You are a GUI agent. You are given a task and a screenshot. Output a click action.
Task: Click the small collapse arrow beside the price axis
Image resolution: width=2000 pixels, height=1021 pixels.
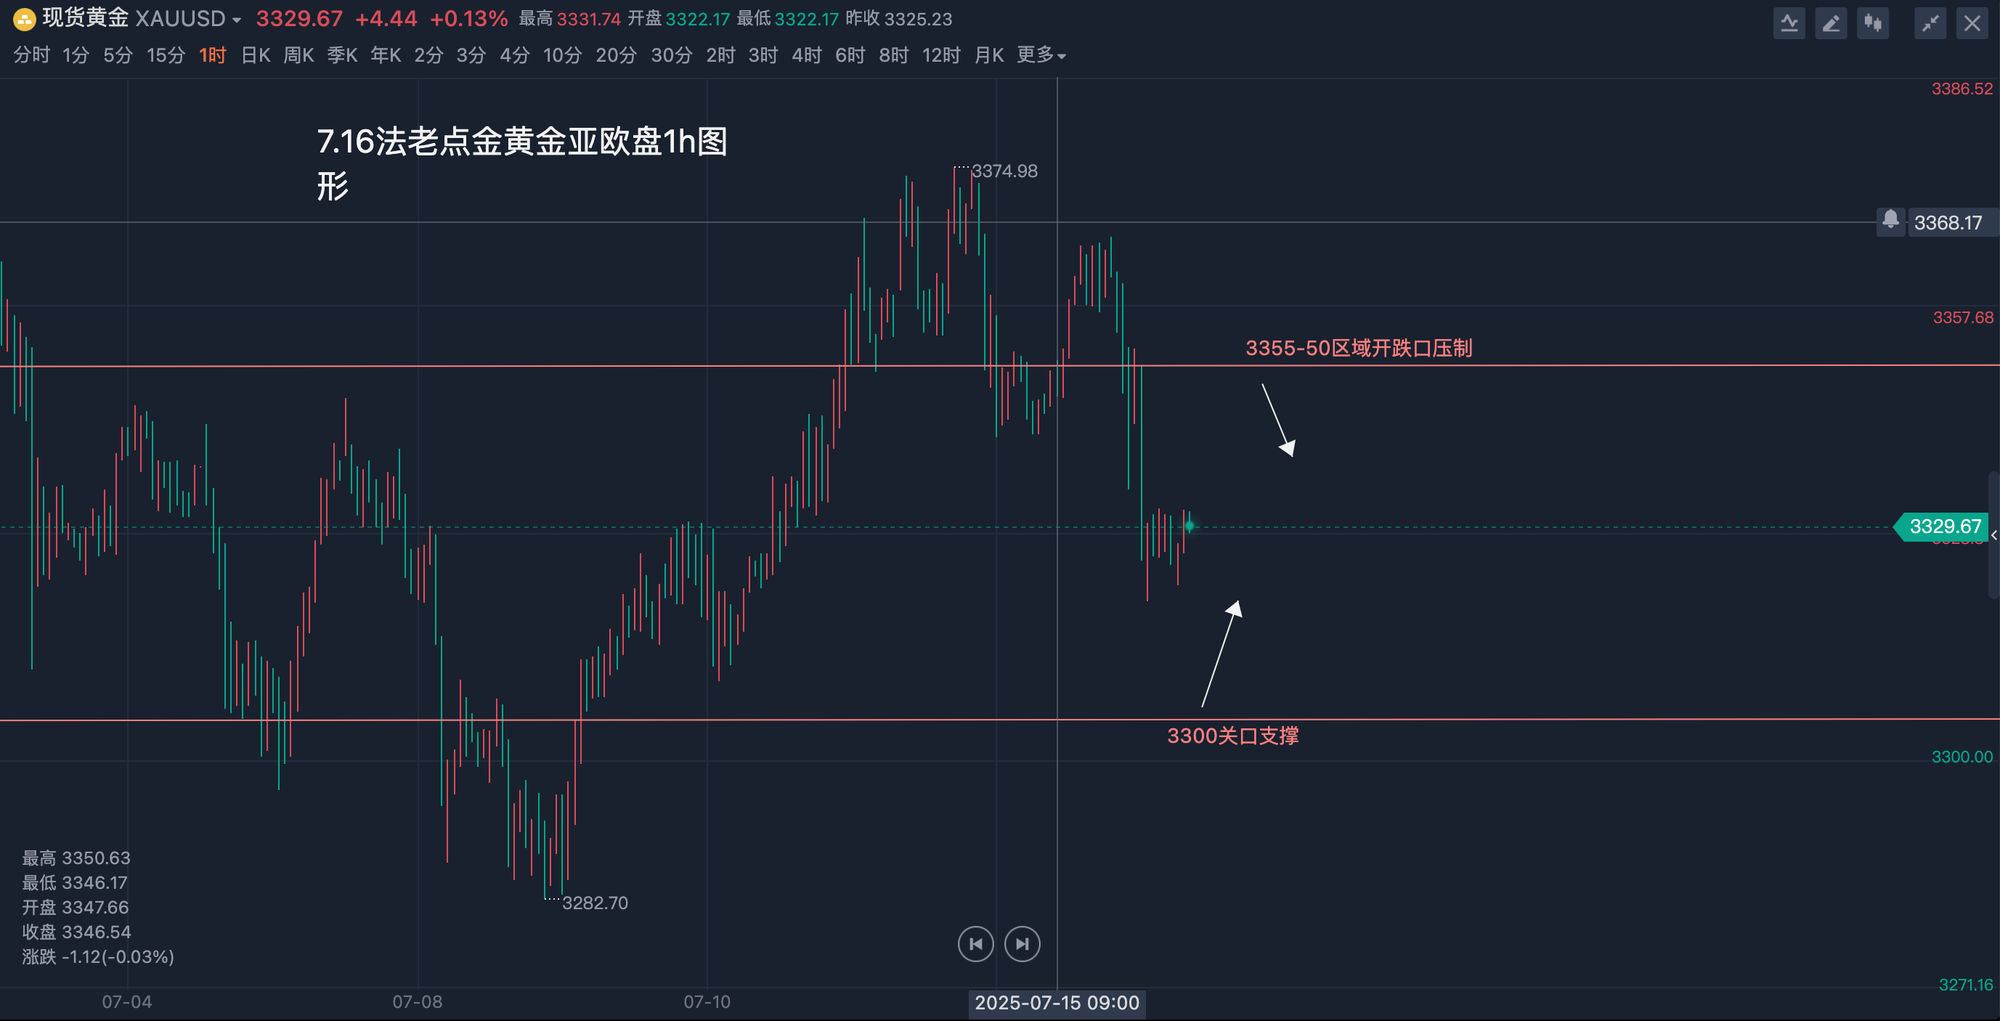tap(1993, 536)
